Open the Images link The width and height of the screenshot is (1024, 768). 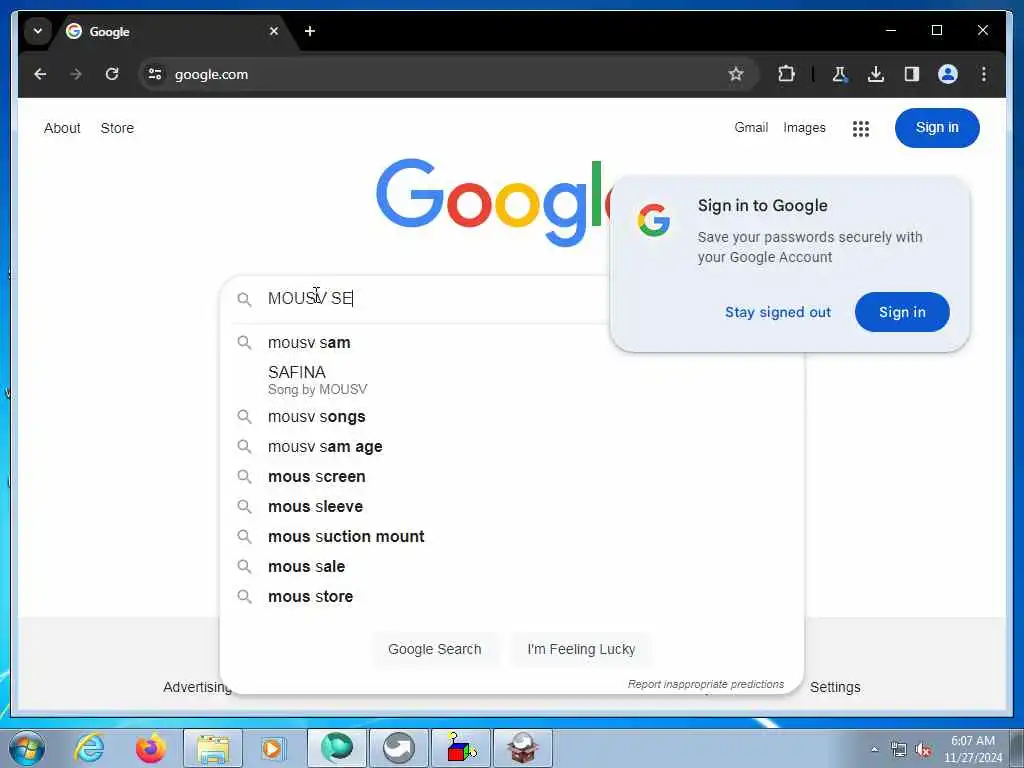[x=805, y=127]
